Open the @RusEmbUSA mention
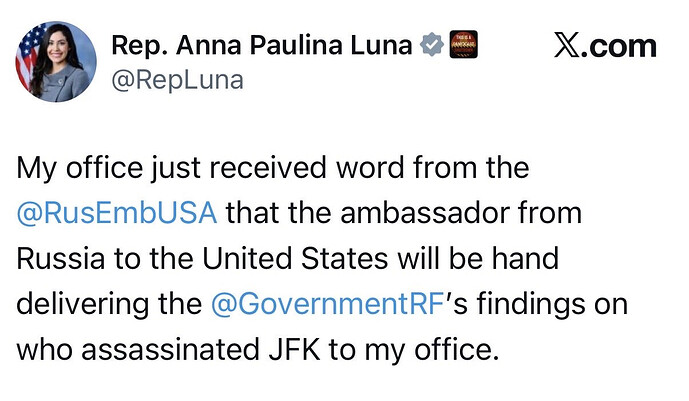 116,212
